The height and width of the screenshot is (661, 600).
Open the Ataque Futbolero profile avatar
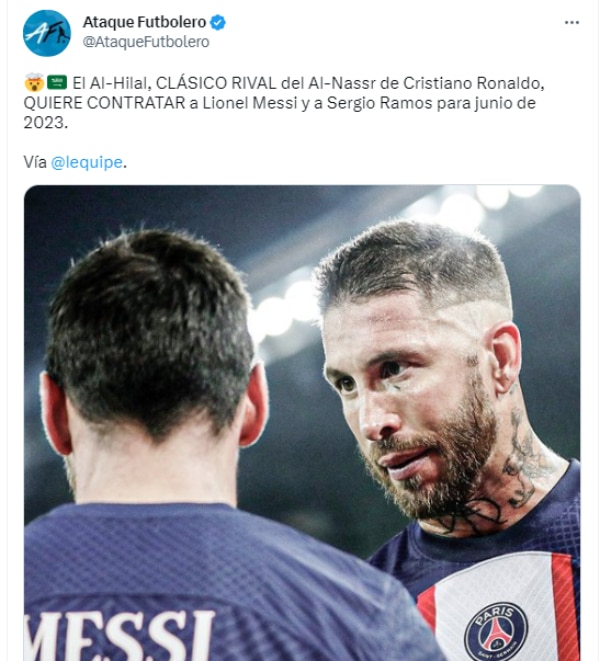coord(47,33)
